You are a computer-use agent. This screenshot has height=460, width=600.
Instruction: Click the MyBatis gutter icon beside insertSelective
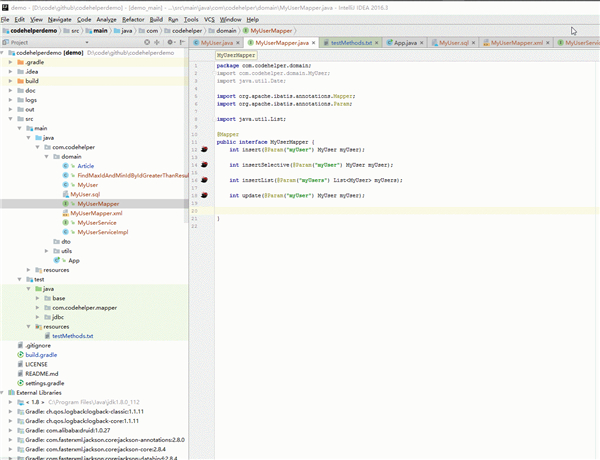(x=204, y=164)
